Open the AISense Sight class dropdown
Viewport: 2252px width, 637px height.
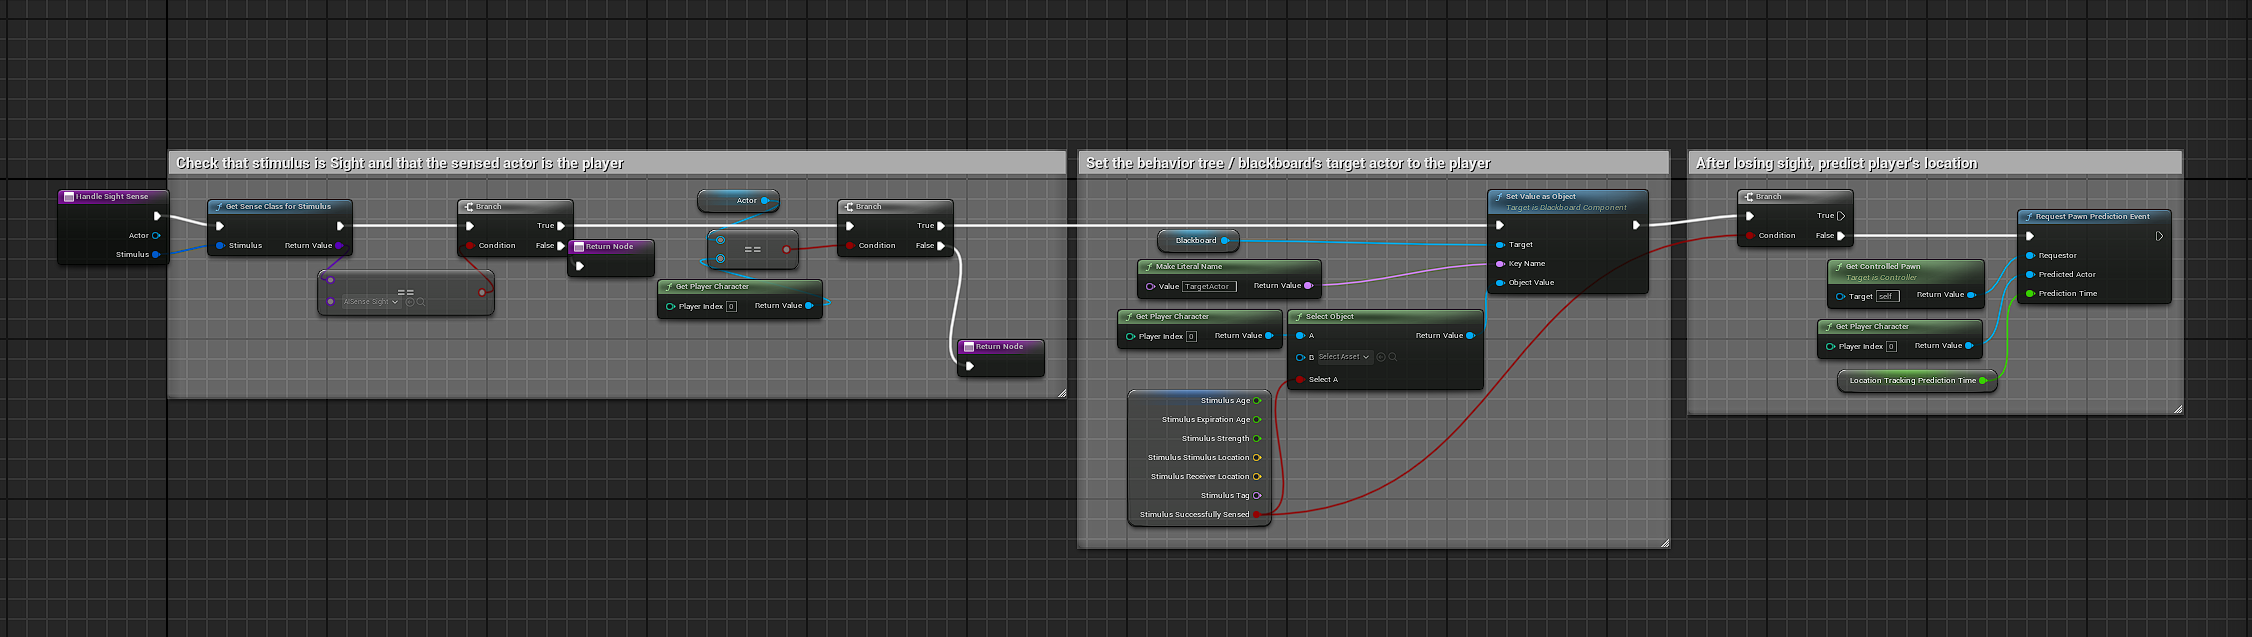tap(371, 302)
